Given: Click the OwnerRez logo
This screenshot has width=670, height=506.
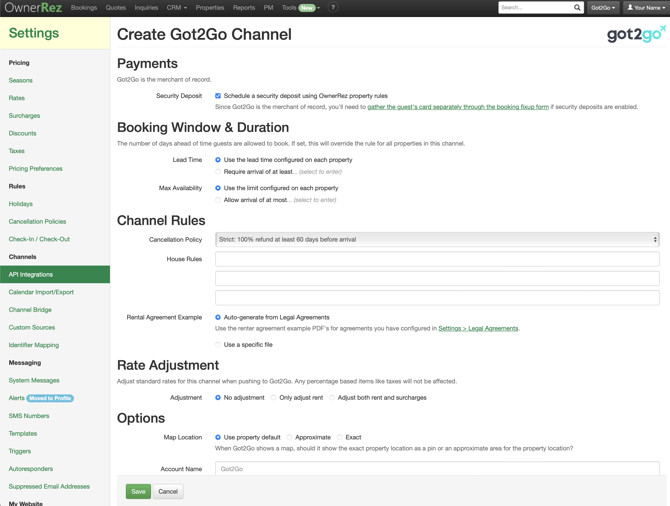Looking at the screenshot, I should pyautogui.click(x=33, y=8).
